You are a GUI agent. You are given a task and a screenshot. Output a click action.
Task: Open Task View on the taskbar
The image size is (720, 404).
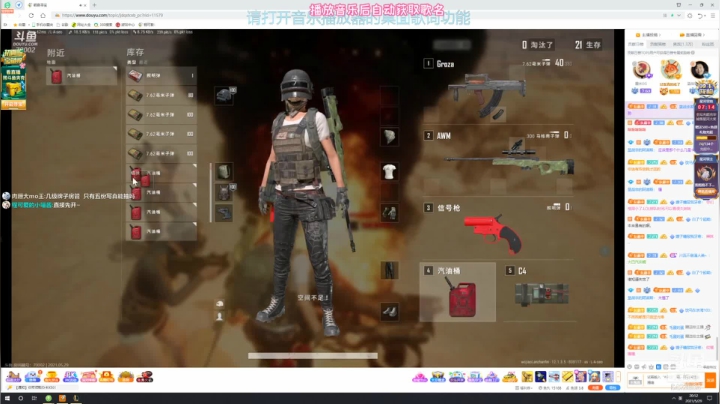tap(34, 398)
